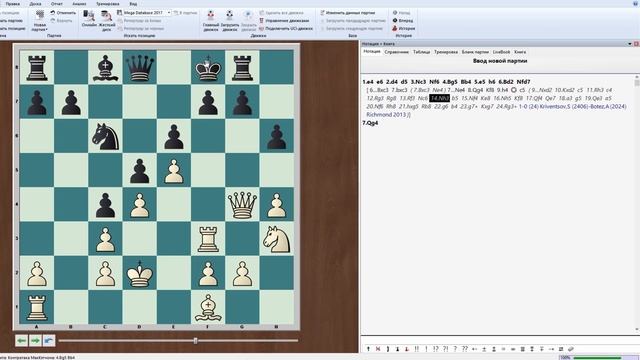Switch to the LiveBook tab

click(501, 52)
